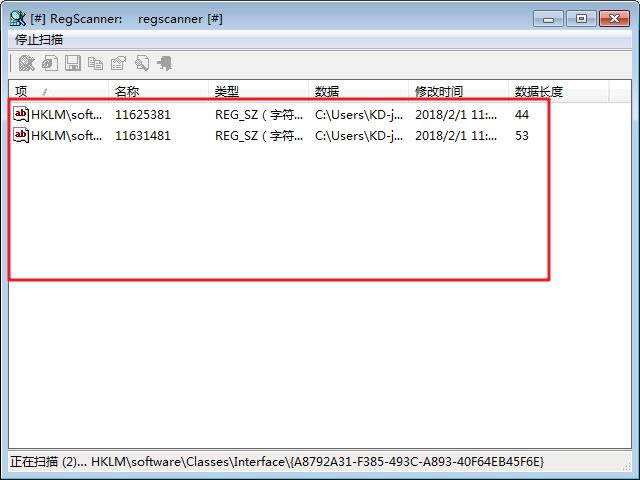This screenshot has width=640, height=480.
Task: Click the open in RegEdit toolbar icon
Action: pos(49,63)
